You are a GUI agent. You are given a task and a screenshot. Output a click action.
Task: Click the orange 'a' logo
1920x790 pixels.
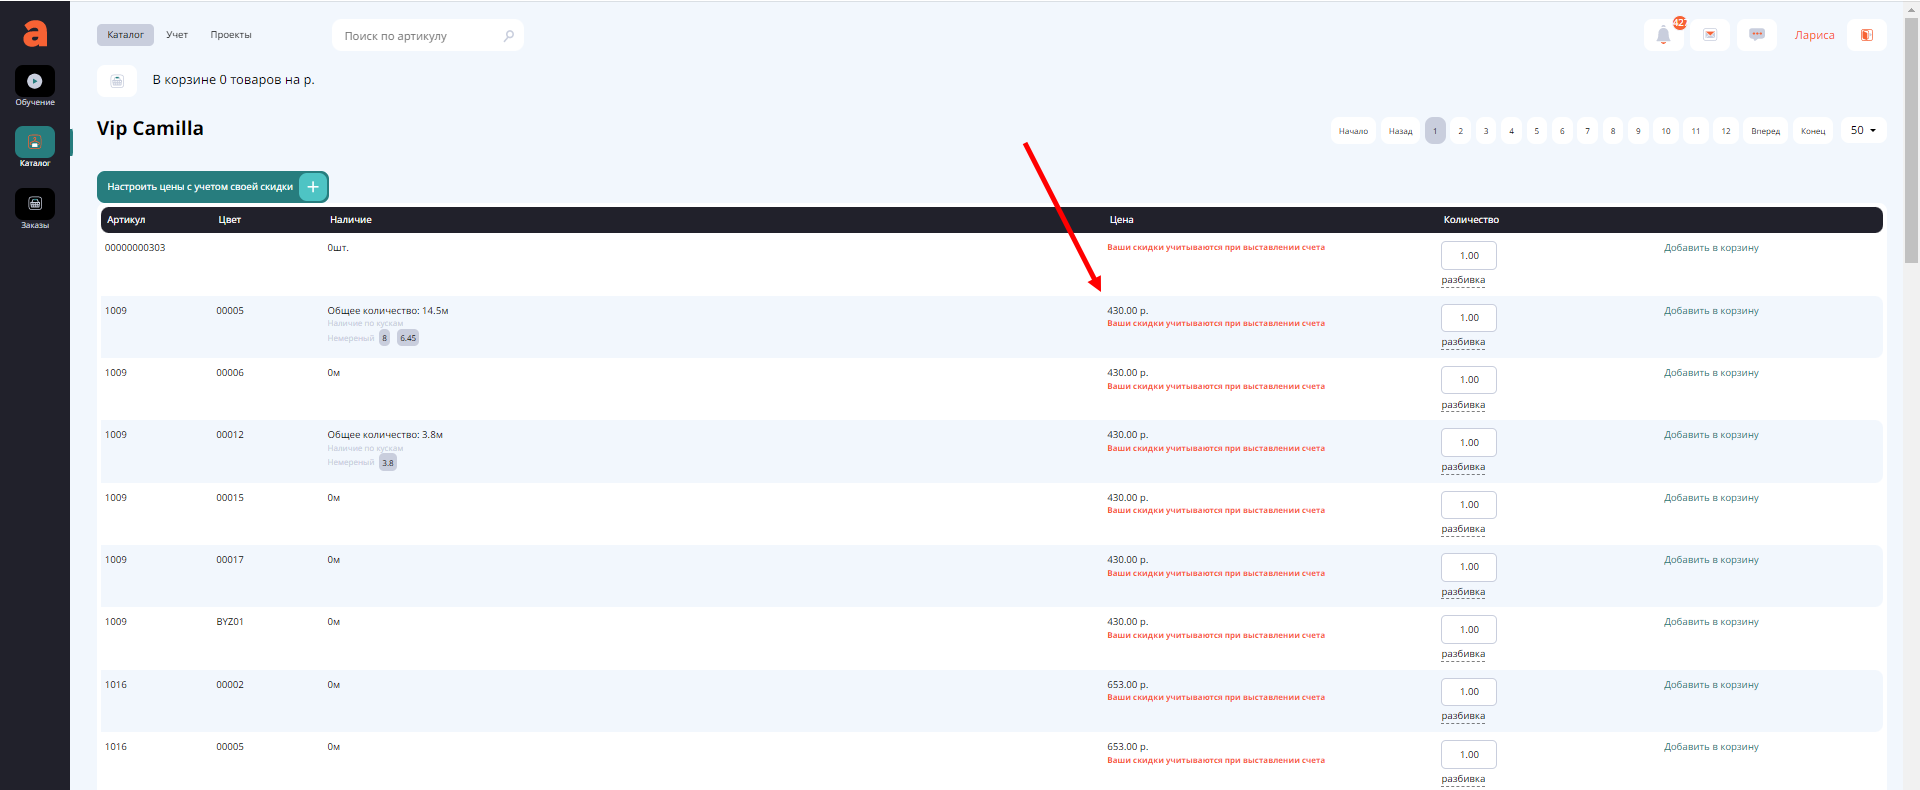35,34
